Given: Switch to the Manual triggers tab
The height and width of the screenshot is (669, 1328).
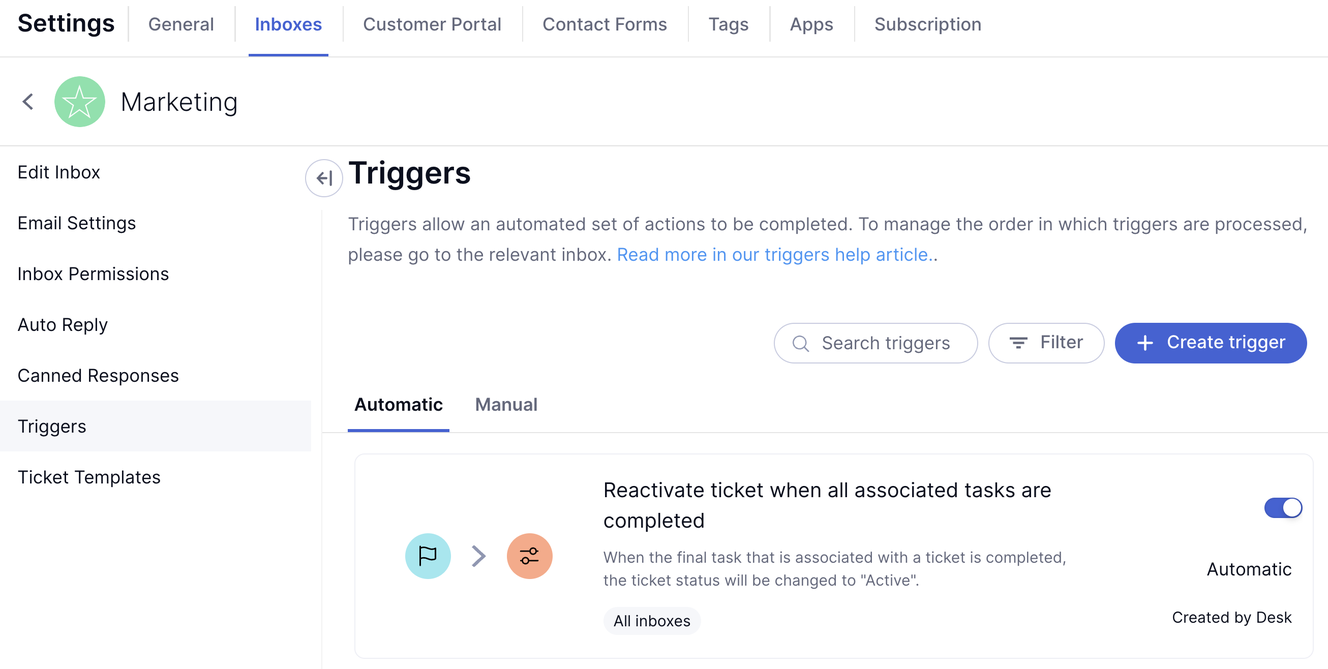Looking at the screenshot, I should (506, 405).
